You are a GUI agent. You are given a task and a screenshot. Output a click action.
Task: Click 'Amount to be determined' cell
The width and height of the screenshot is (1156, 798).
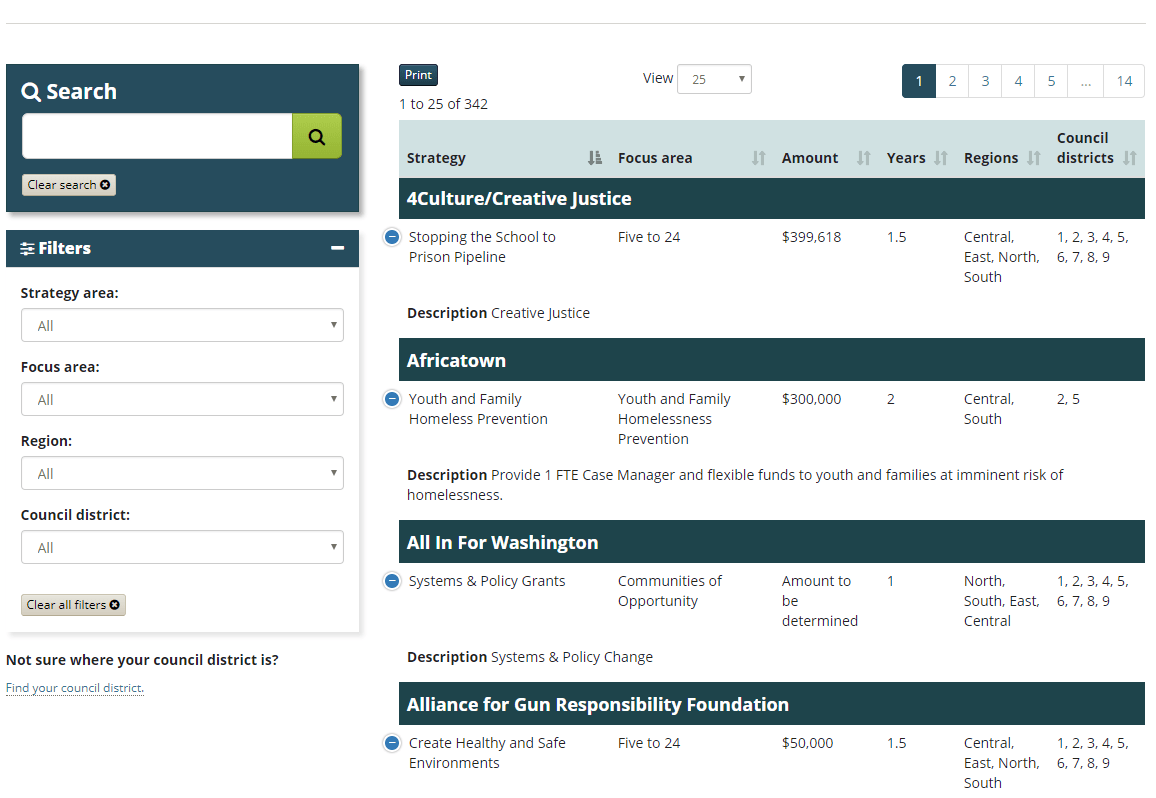pos(820,601)
